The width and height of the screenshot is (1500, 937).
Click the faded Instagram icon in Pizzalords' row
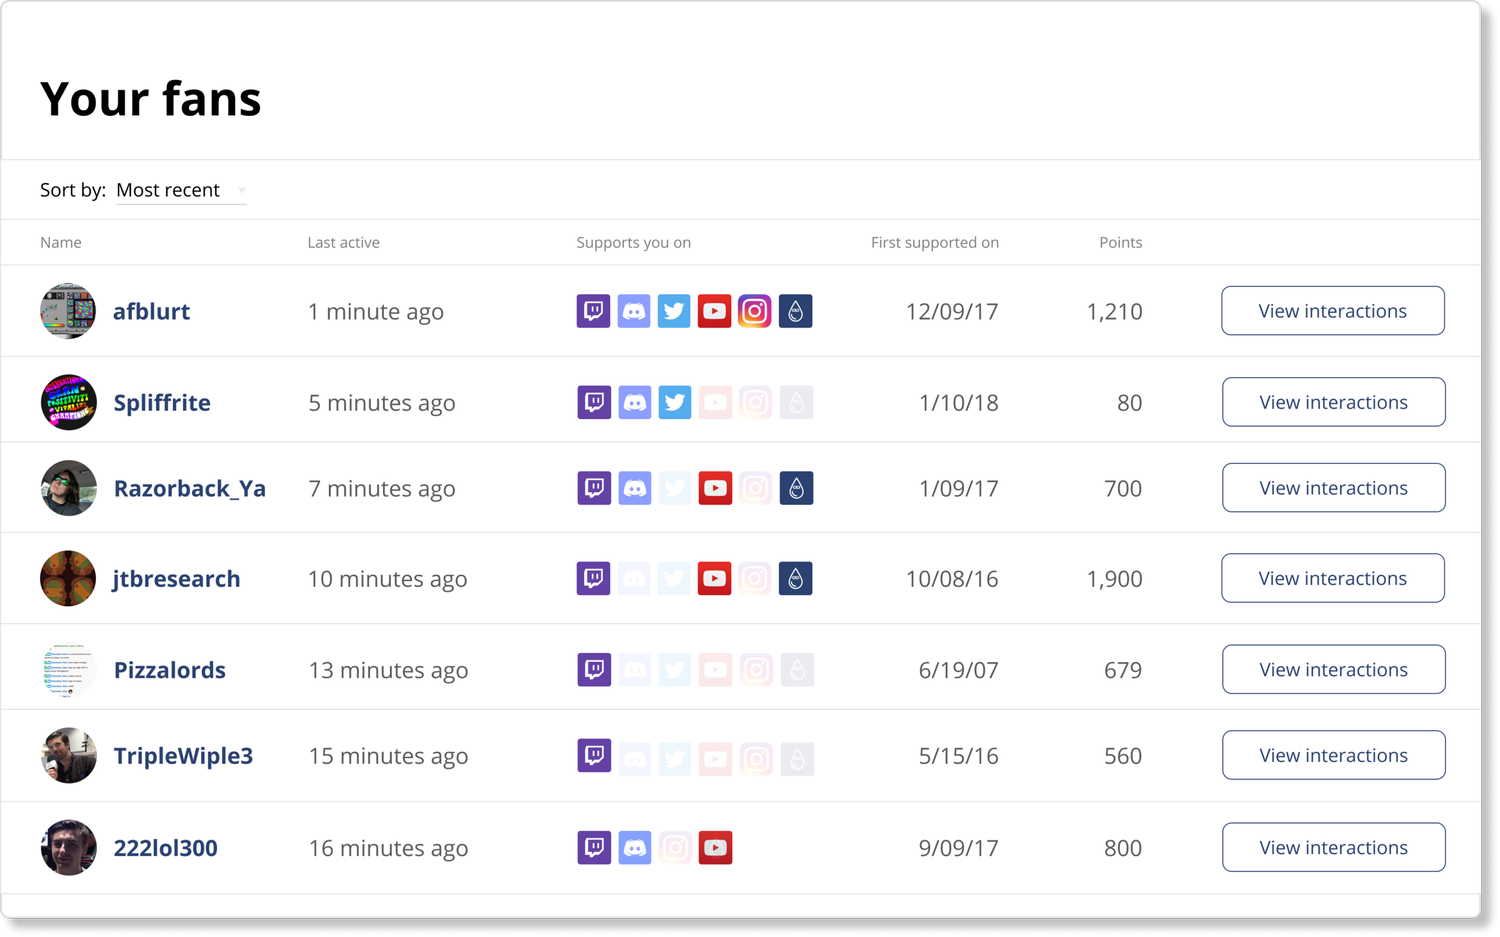coord(756,669)
